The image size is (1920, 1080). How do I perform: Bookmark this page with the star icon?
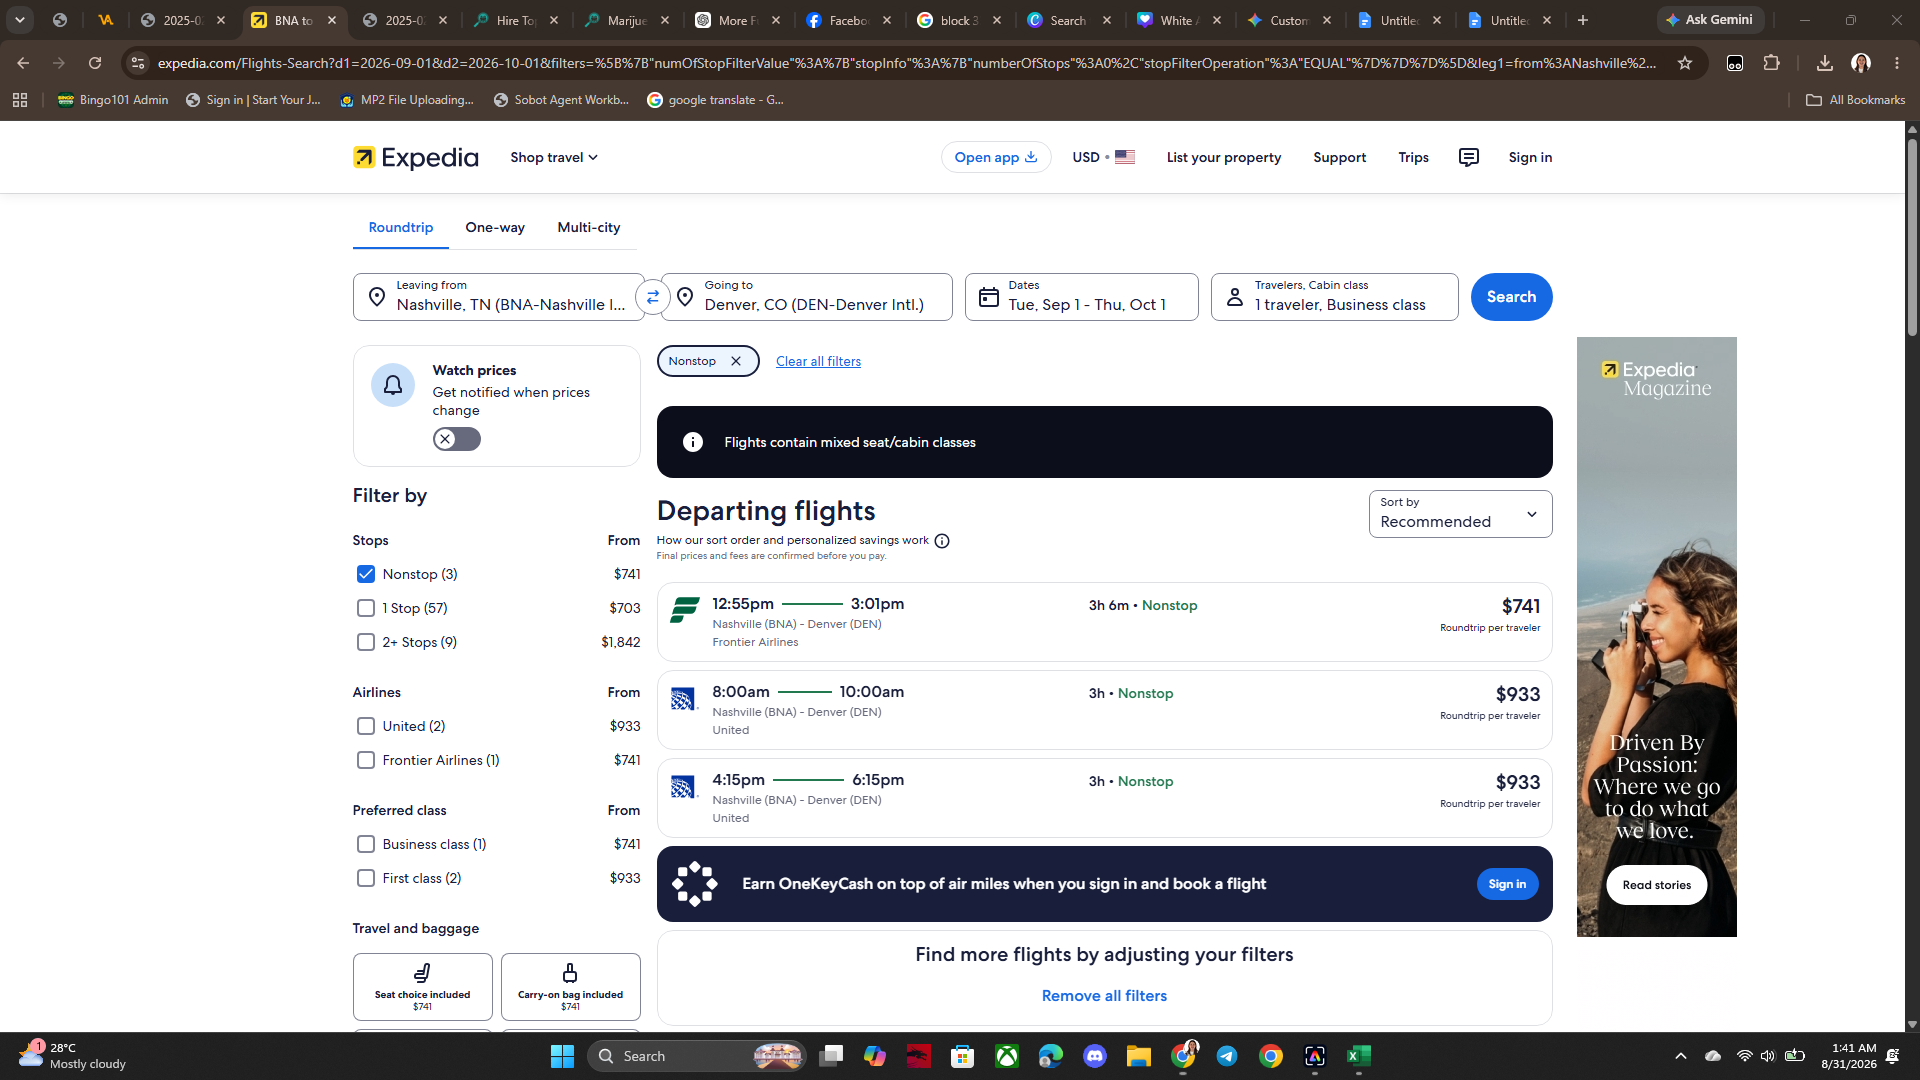[x=1685, y=63]
